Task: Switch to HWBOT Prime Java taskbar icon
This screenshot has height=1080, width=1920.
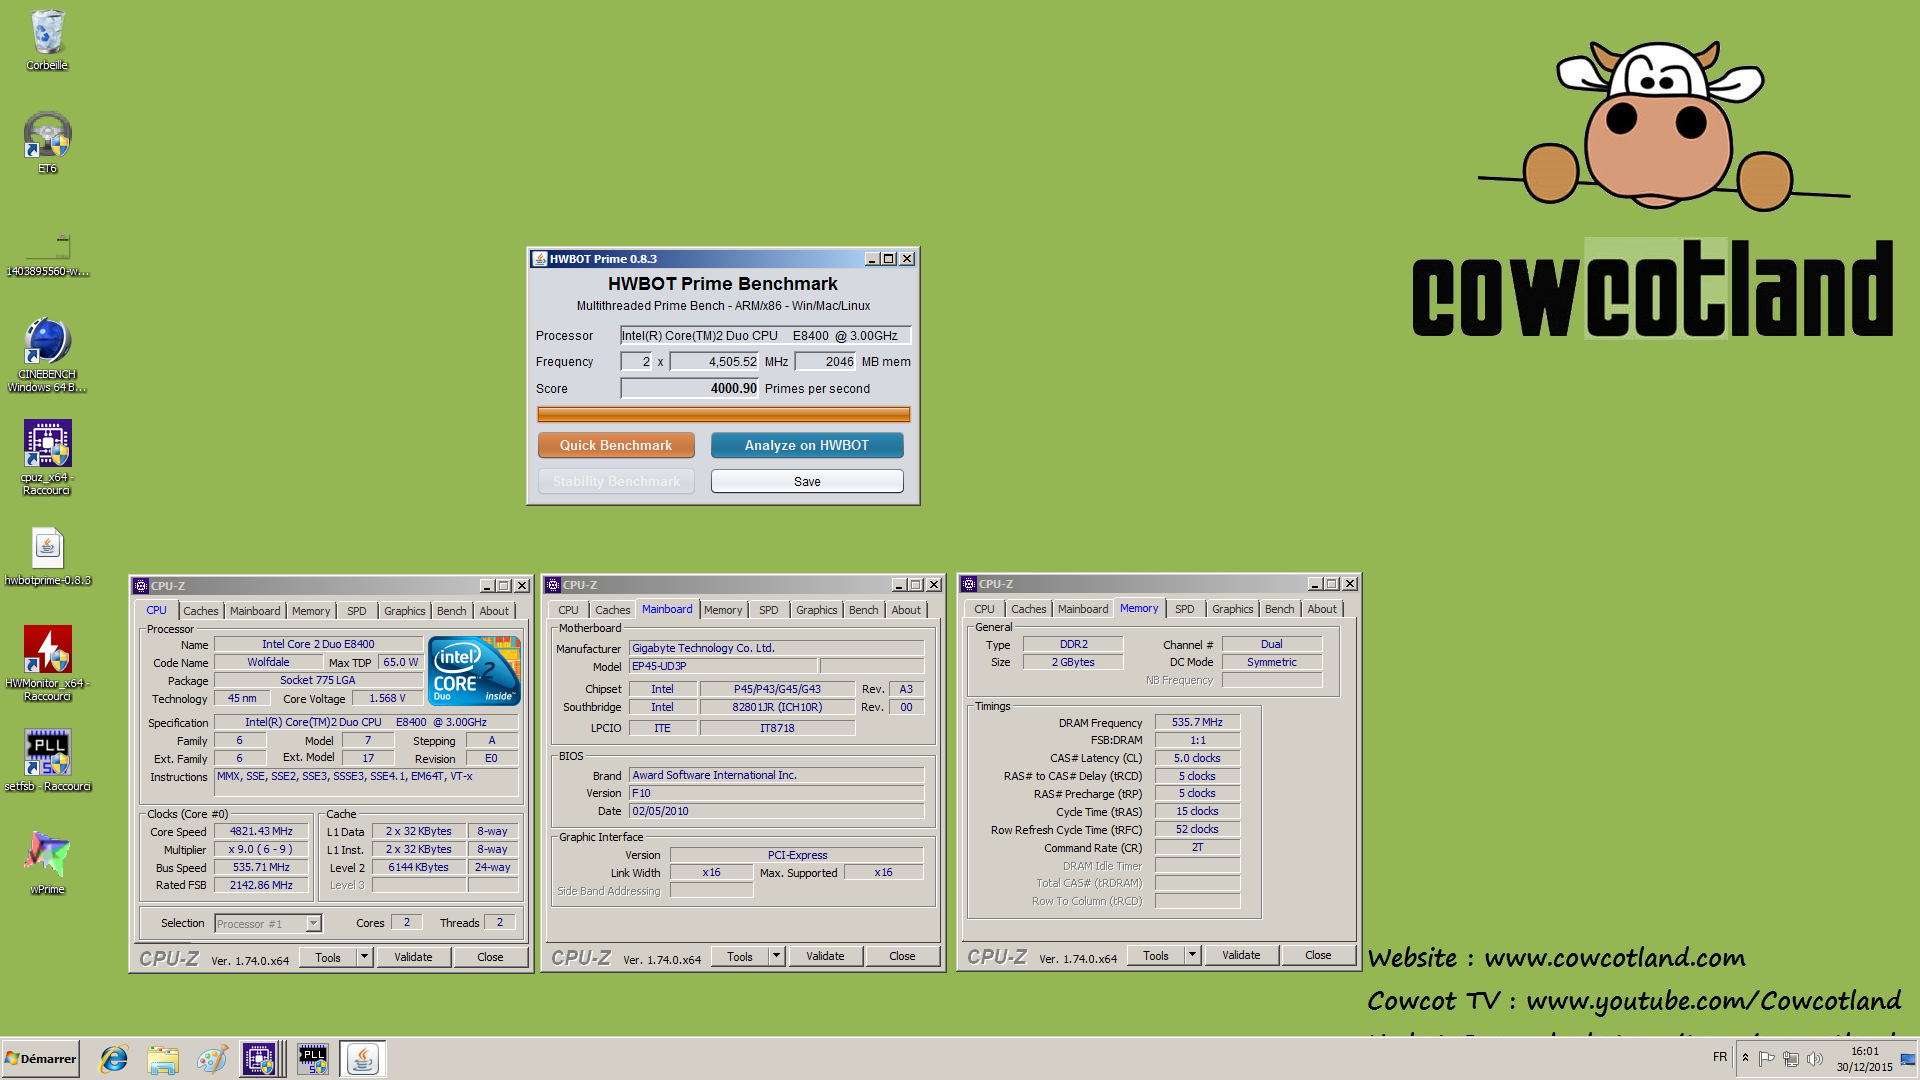Action: pyautogui.click(x=363, y=1059)
